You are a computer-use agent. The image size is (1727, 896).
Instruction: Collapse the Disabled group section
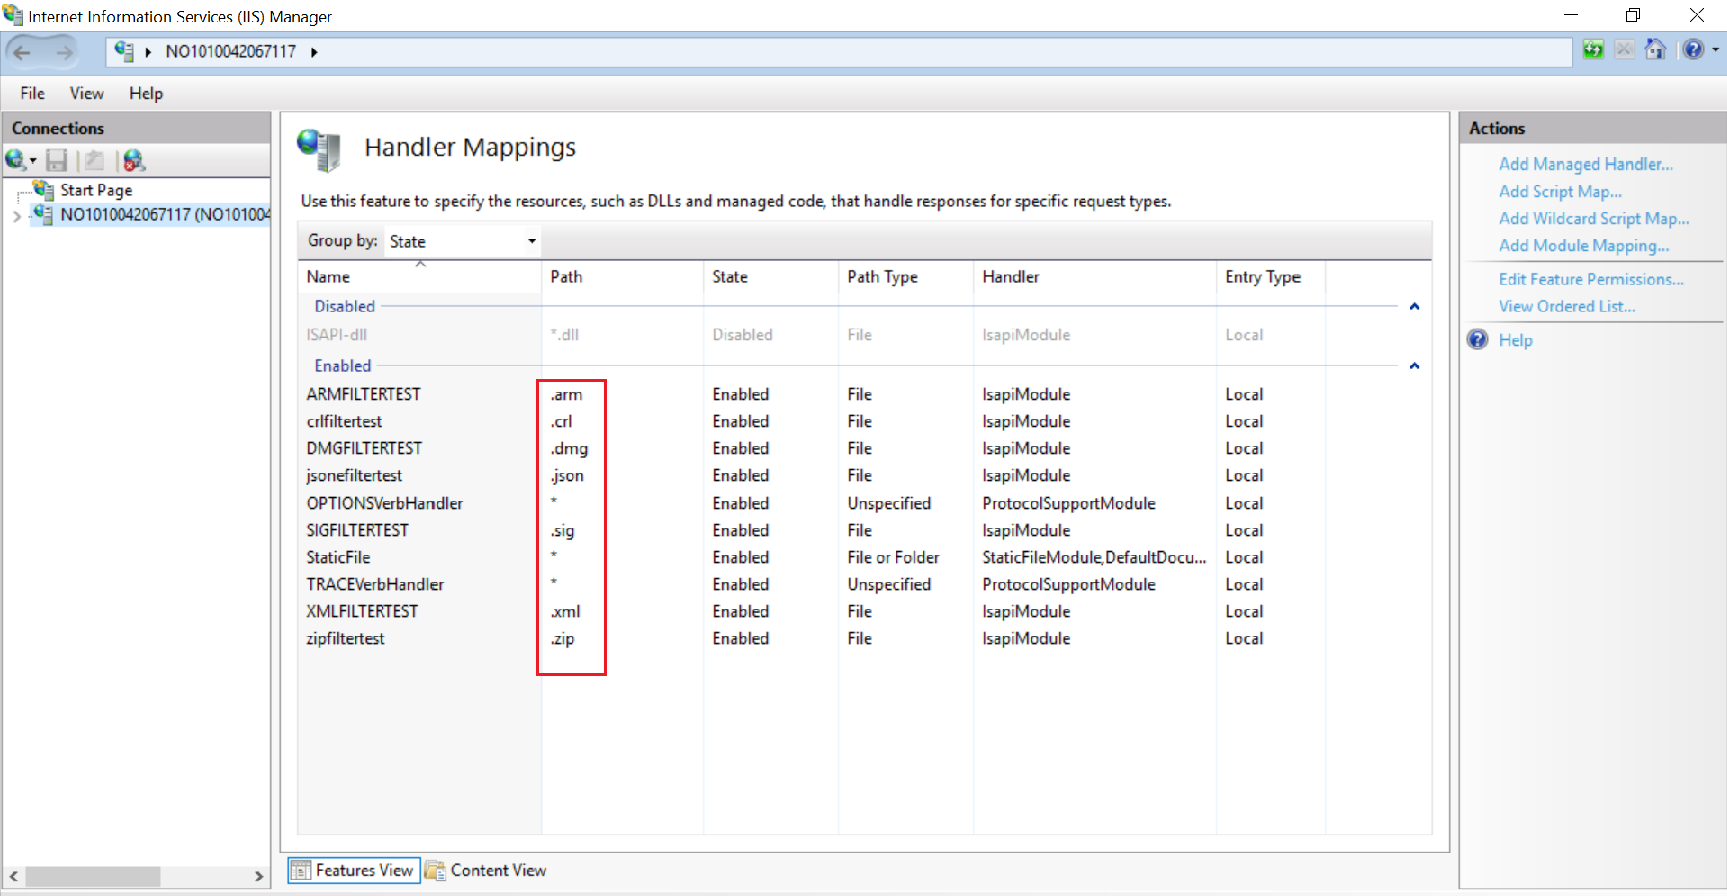(1414, 307)
